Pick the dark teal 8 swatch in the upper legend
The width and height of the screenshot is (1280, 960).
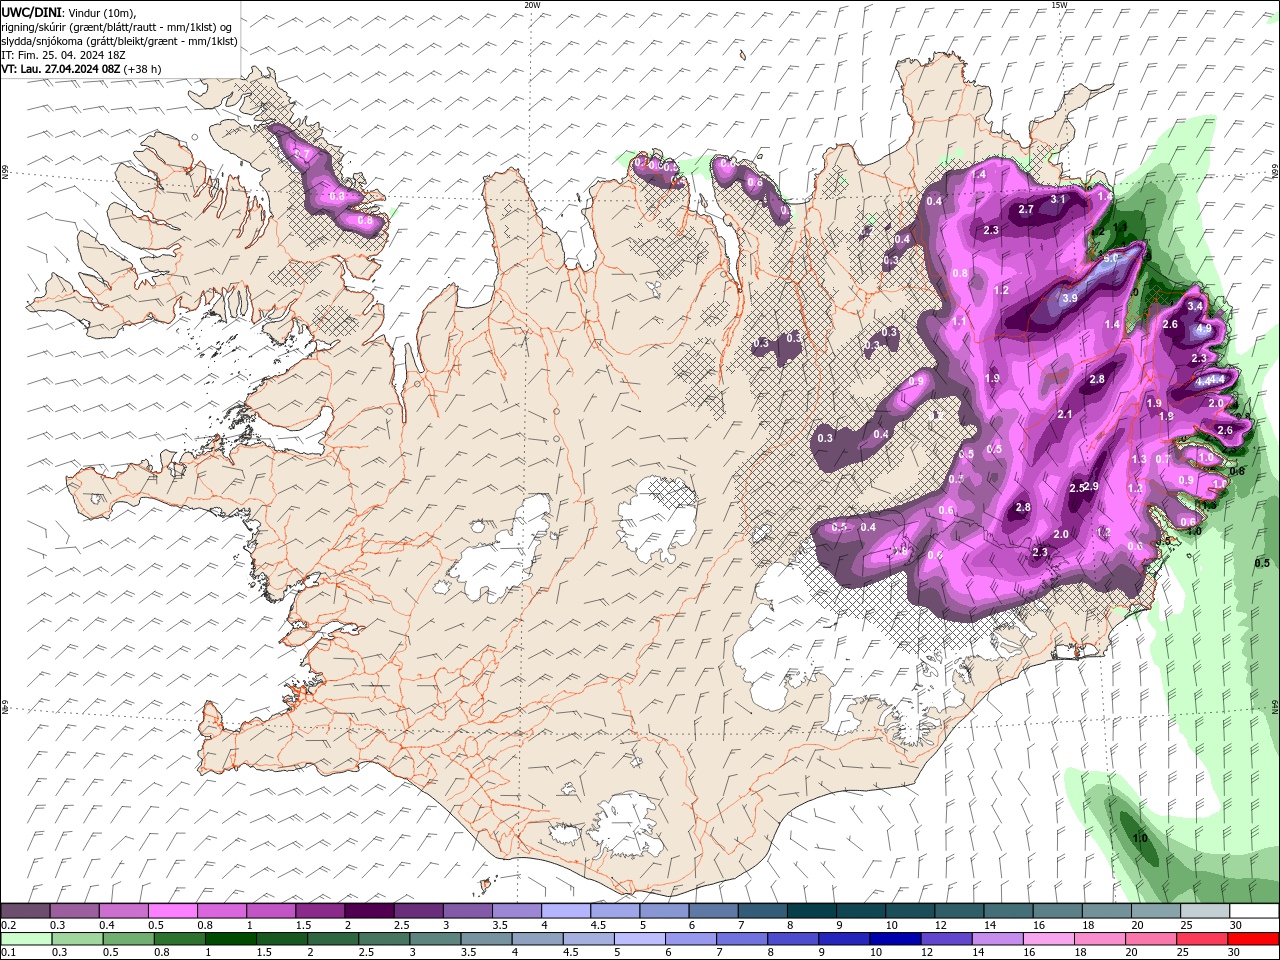809,911
